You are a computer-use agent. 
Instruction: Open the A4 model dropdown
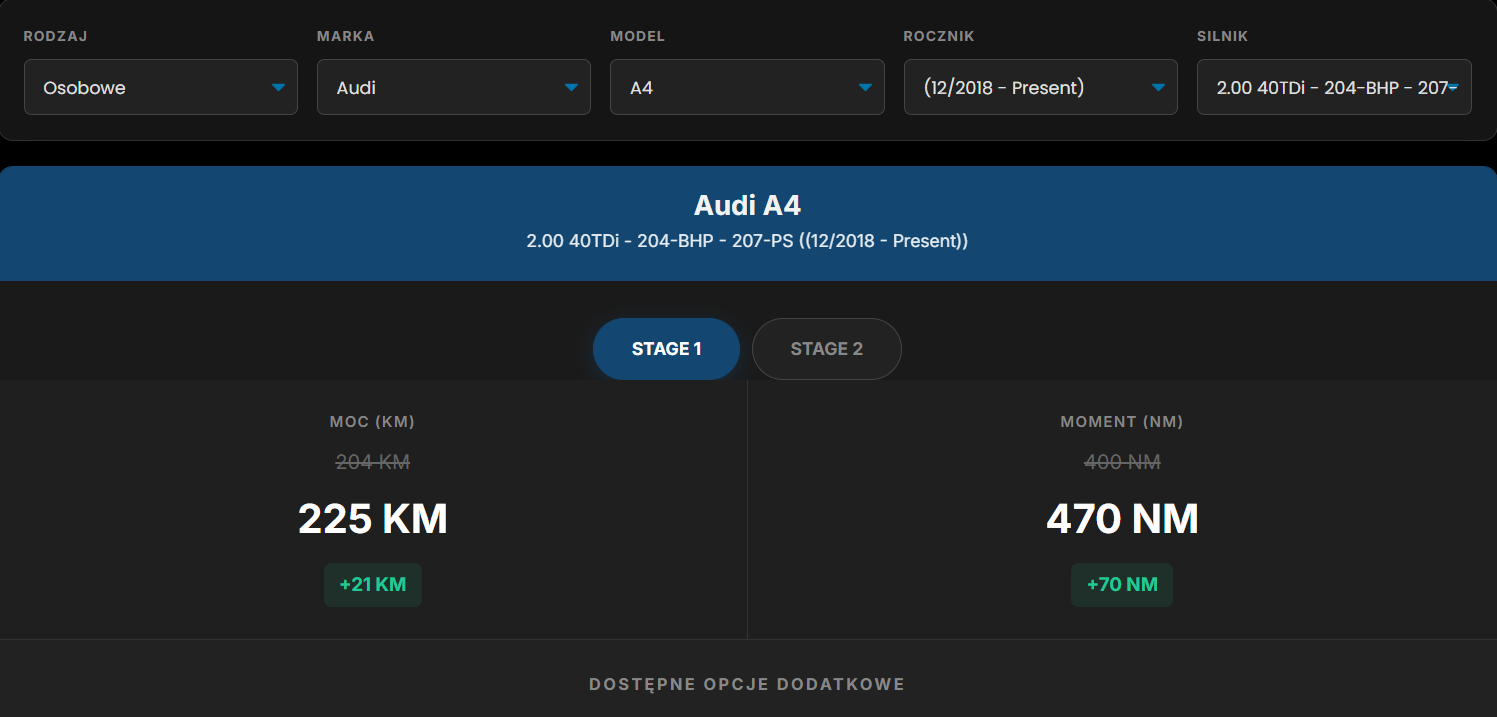tap(746, 87)
